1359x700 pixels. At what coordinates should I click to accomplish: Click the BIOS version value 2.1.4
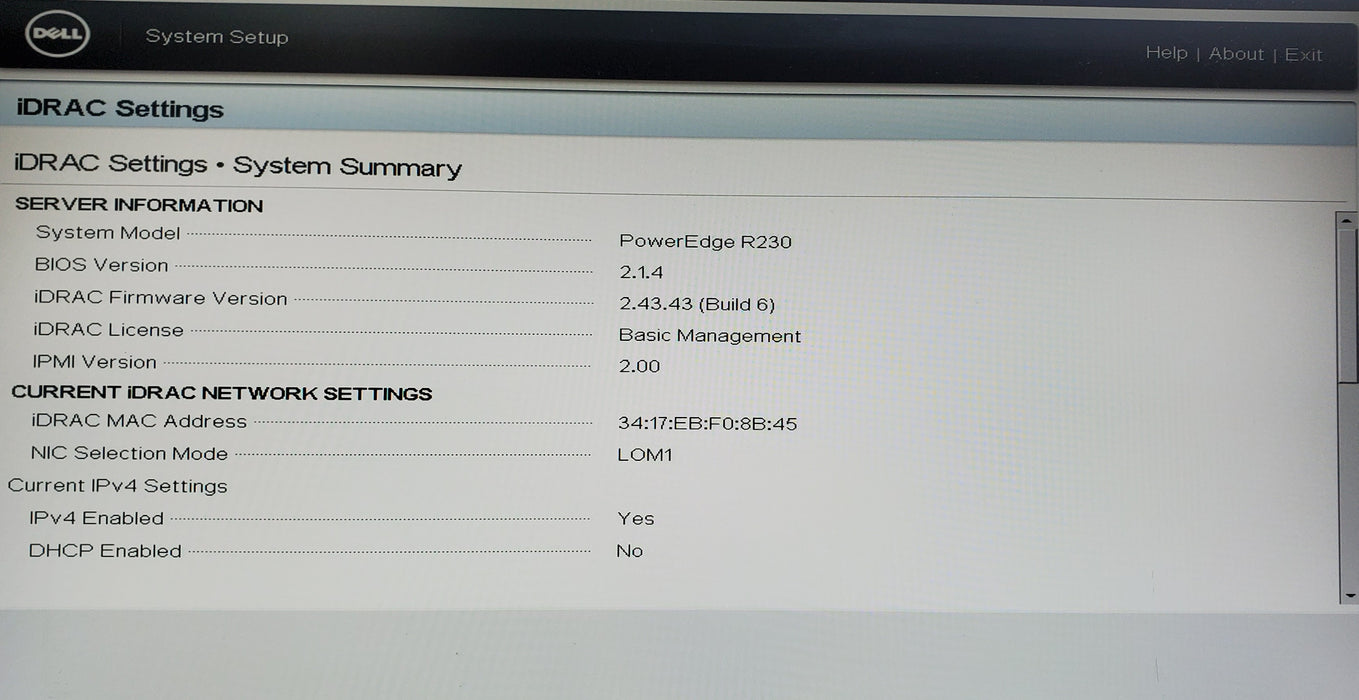pyautogui.click(x=641, y=272)
